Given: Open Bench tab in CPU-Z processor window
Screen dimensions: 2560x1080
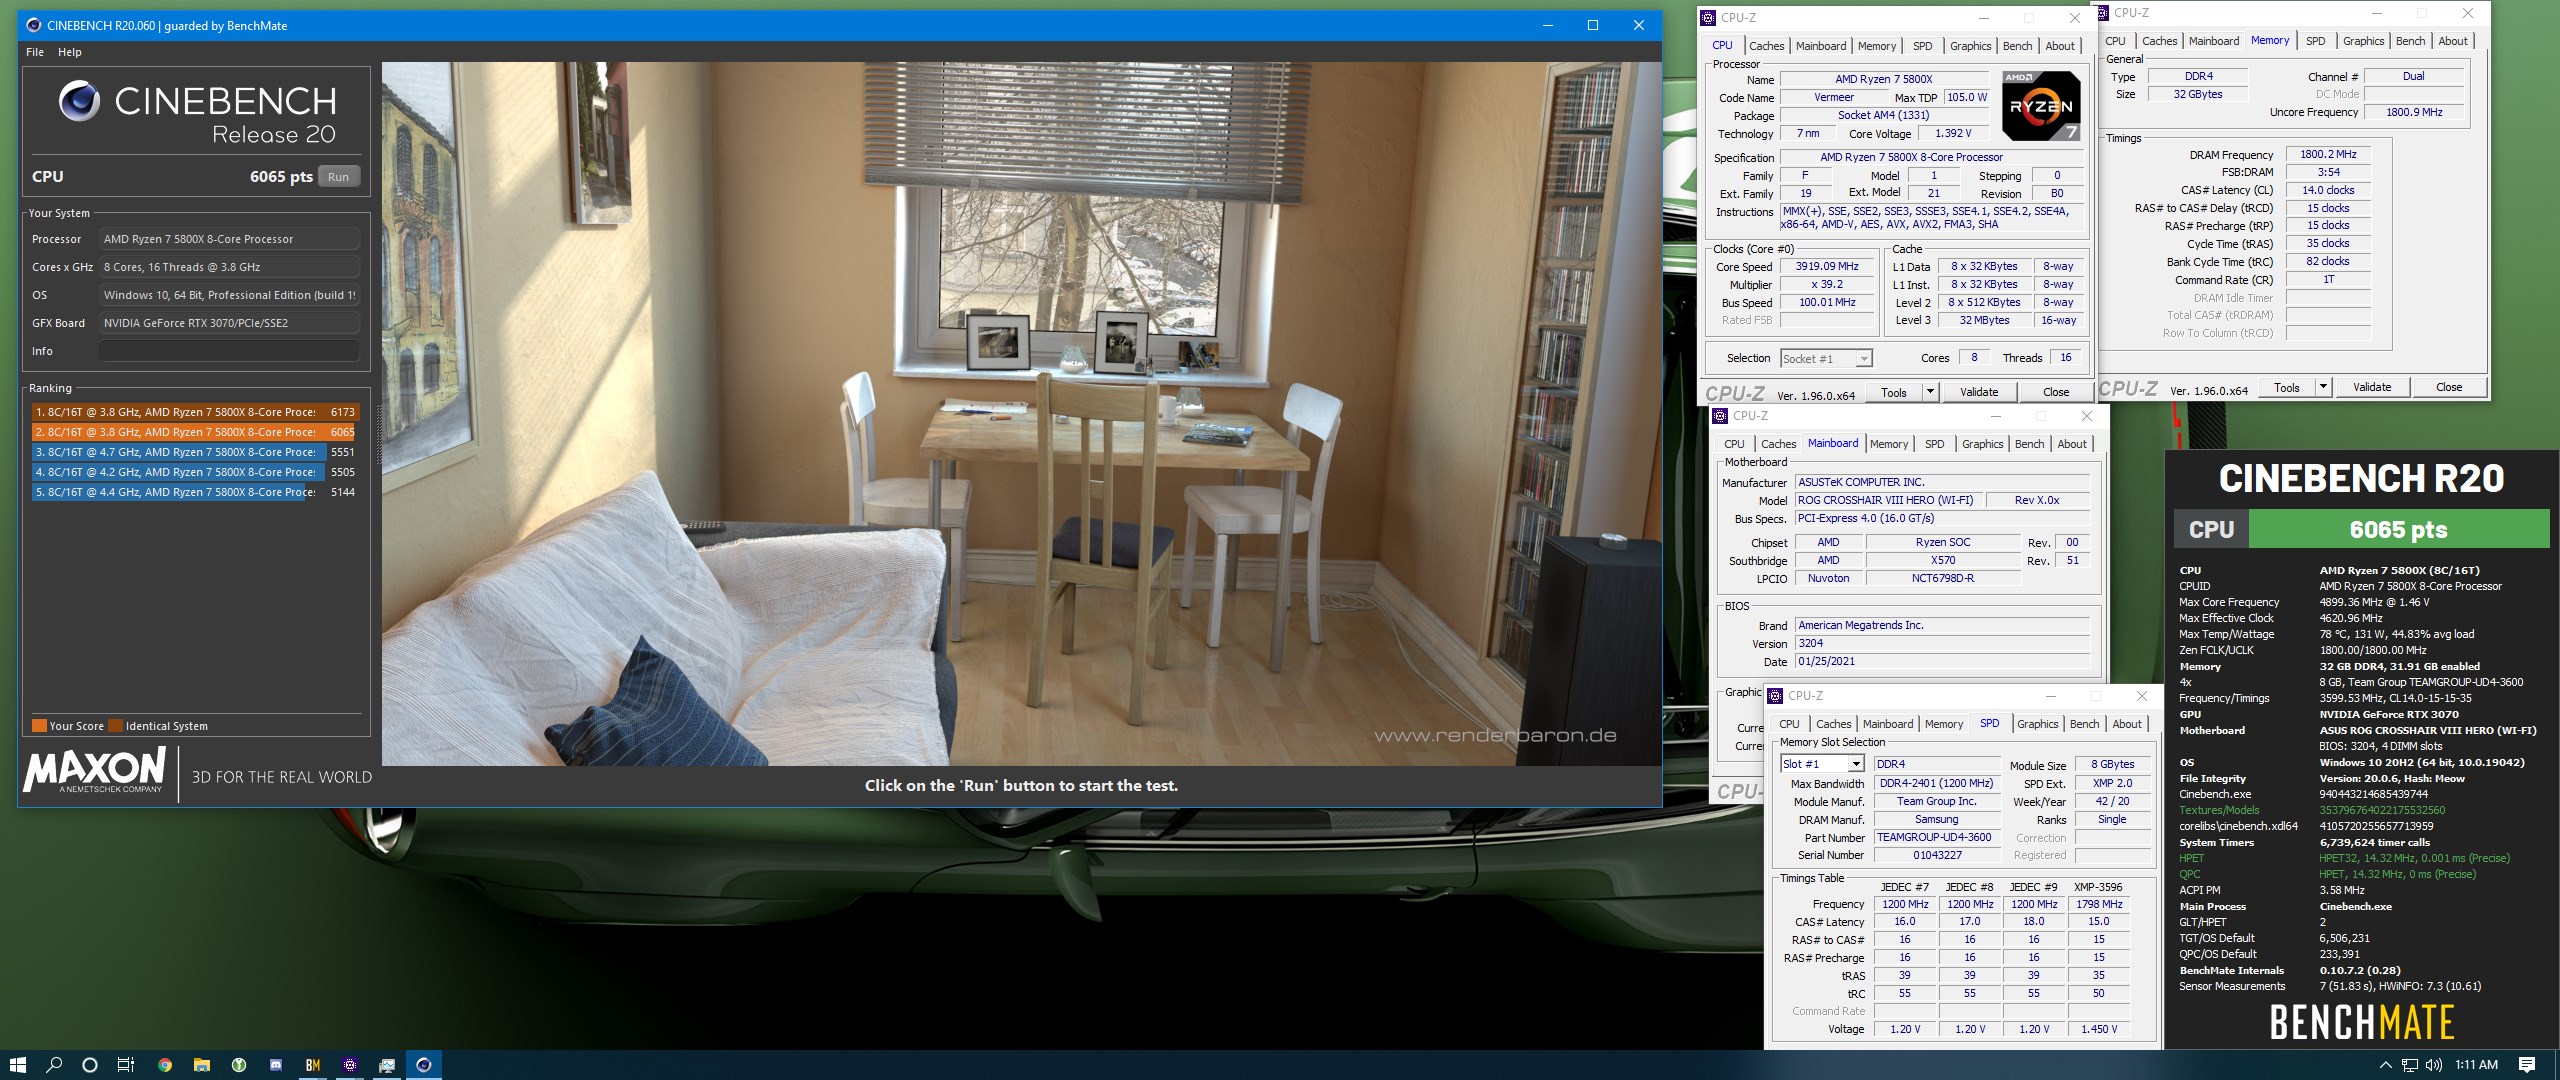Looking at the screenshot, I should pyautogui.click(x=2017, y=46).
